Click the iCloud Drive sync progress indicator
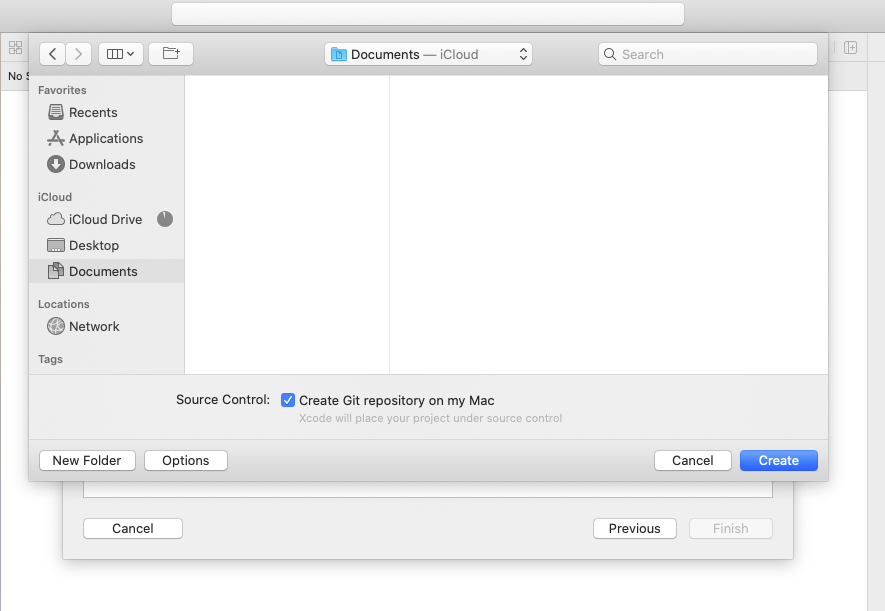The height and width of the screenshot is (611, 885). tap(165, 219)
